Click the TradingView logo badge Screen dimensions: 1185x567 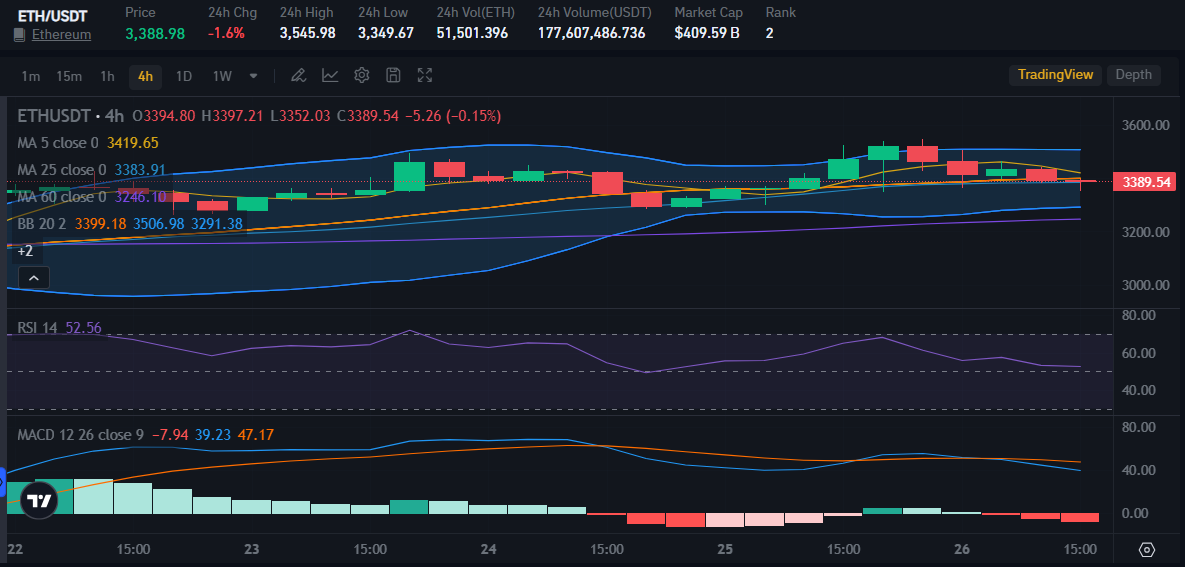39,500
